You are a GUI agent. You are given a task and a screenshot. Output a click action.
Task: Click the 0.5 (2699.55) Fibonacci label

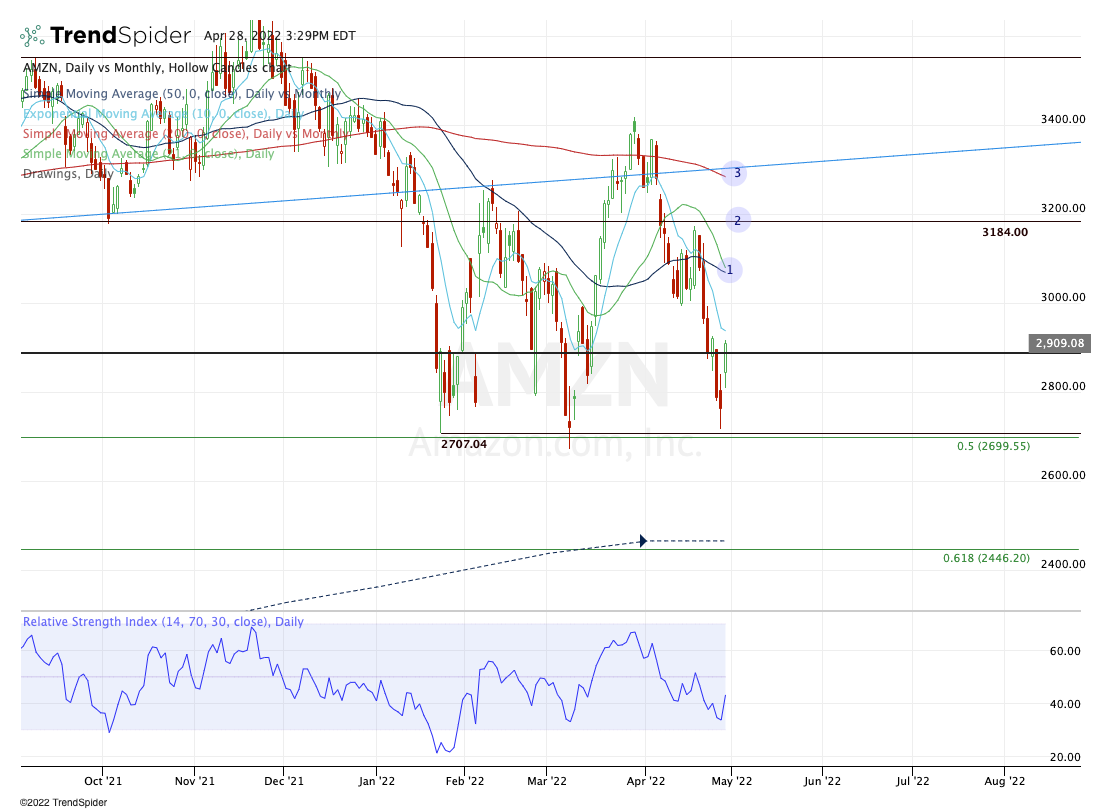pos(993,446)
